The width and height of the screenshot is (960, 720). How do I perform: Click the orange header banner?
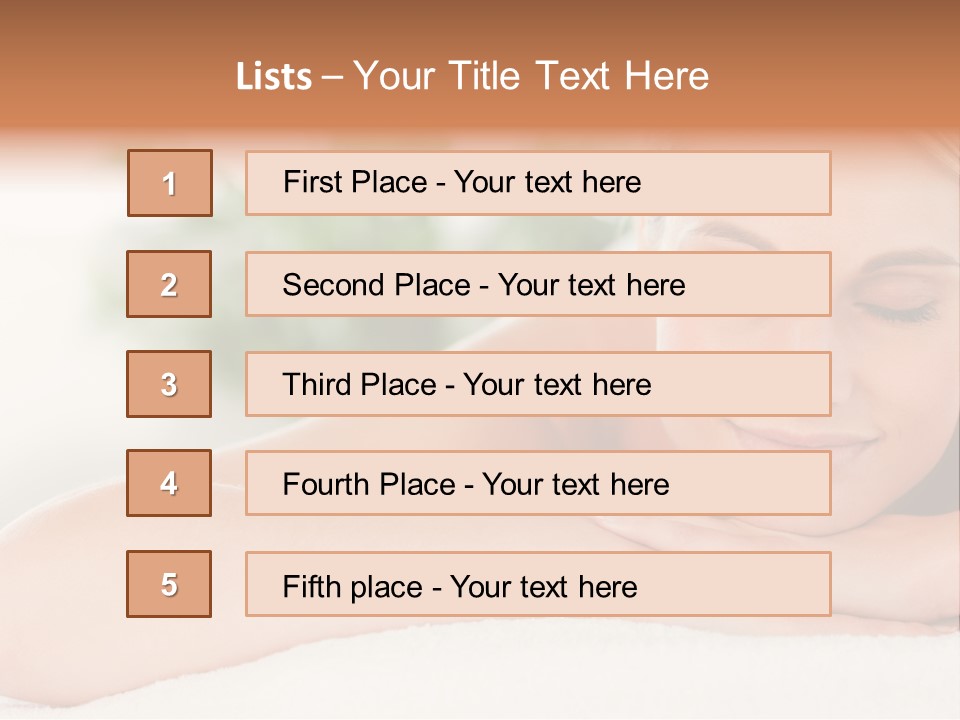pos(480,64)
